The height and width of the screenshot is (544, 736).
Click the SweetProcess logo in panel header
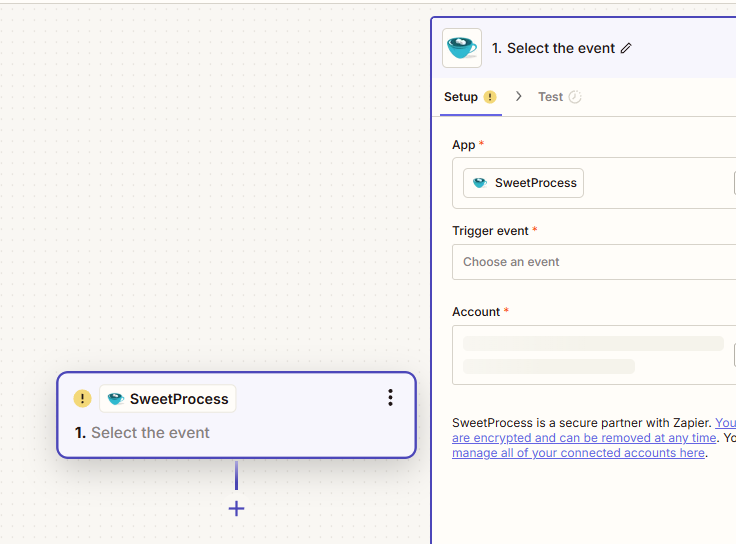(x=462, y=48)
